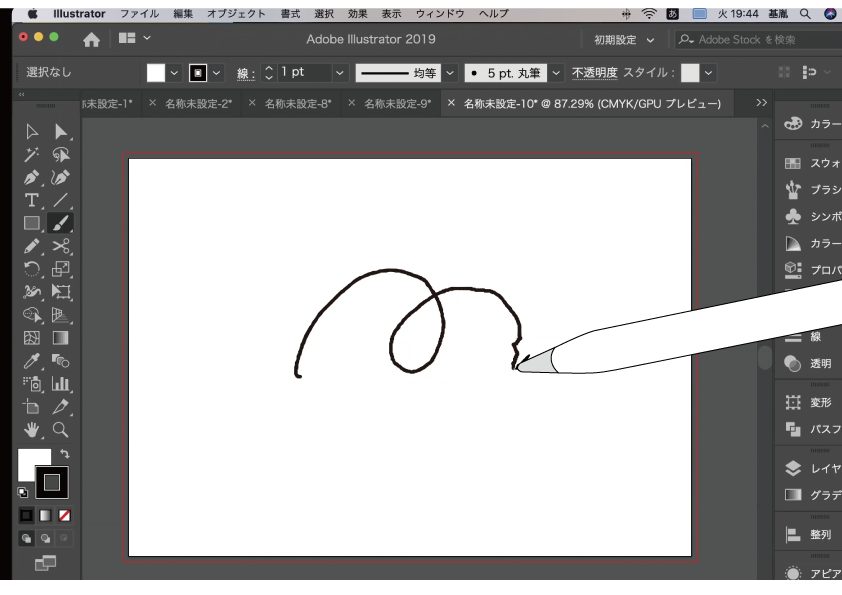Activate the Hand tool
The image size is (842, 595).
[32, 430]
